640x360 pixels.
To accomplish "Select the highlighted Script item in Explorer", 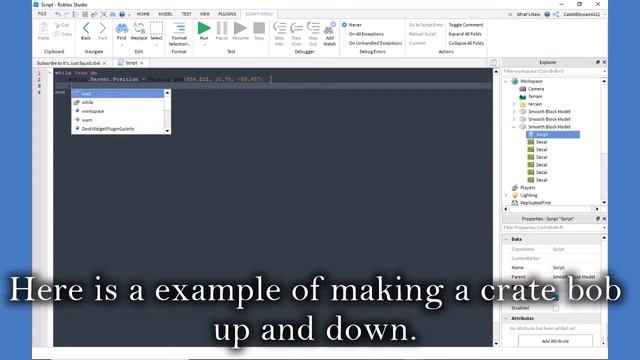I will click(x=553, y=135).
